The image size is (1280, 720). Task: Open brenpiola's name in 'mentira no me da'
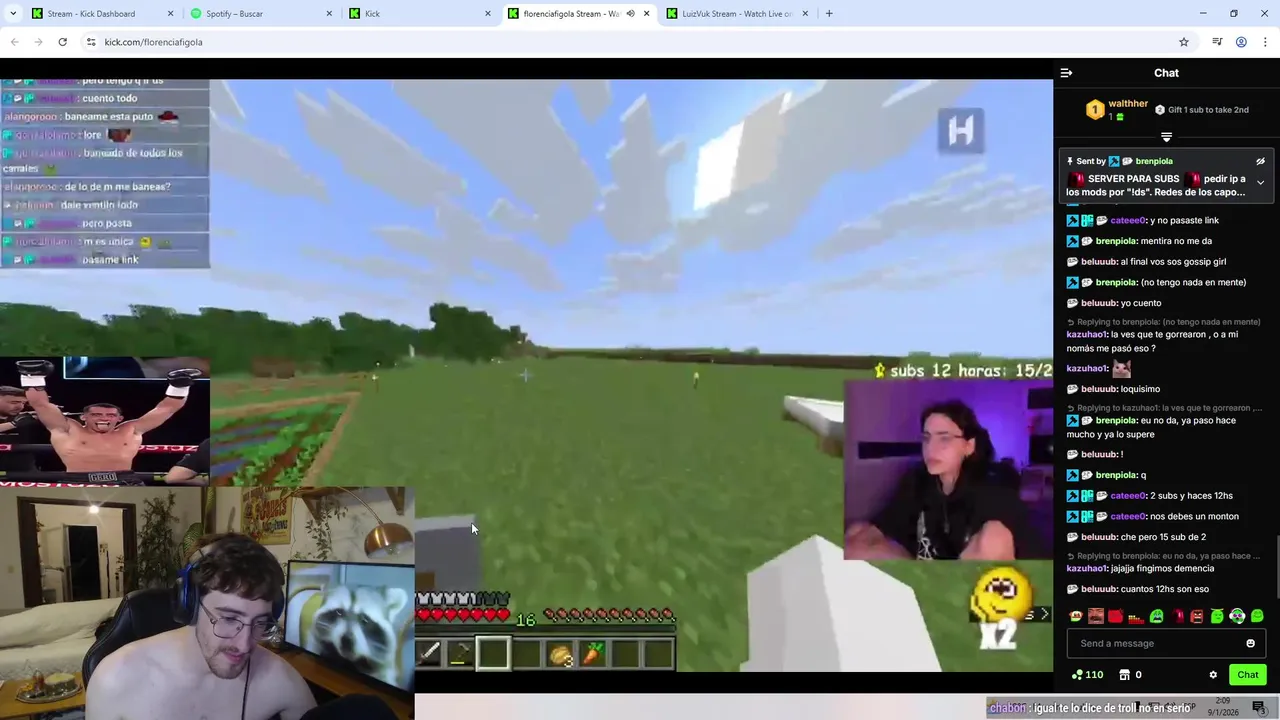pos(1116,241)
